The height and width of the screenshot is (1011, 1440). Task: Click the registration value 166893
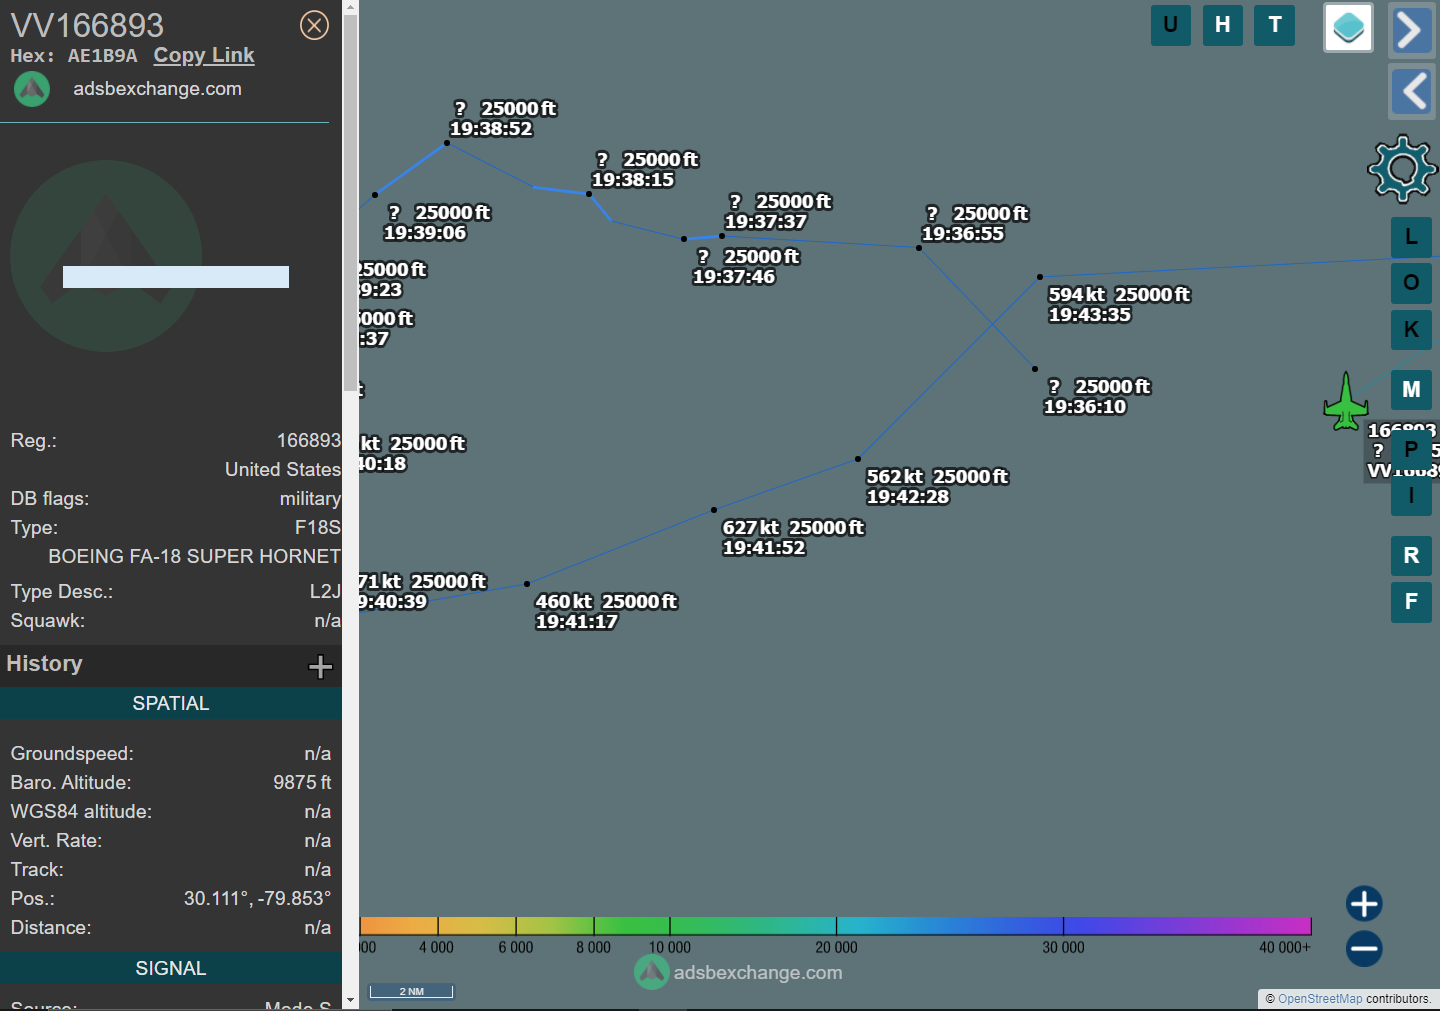click(x=309, y=440)
